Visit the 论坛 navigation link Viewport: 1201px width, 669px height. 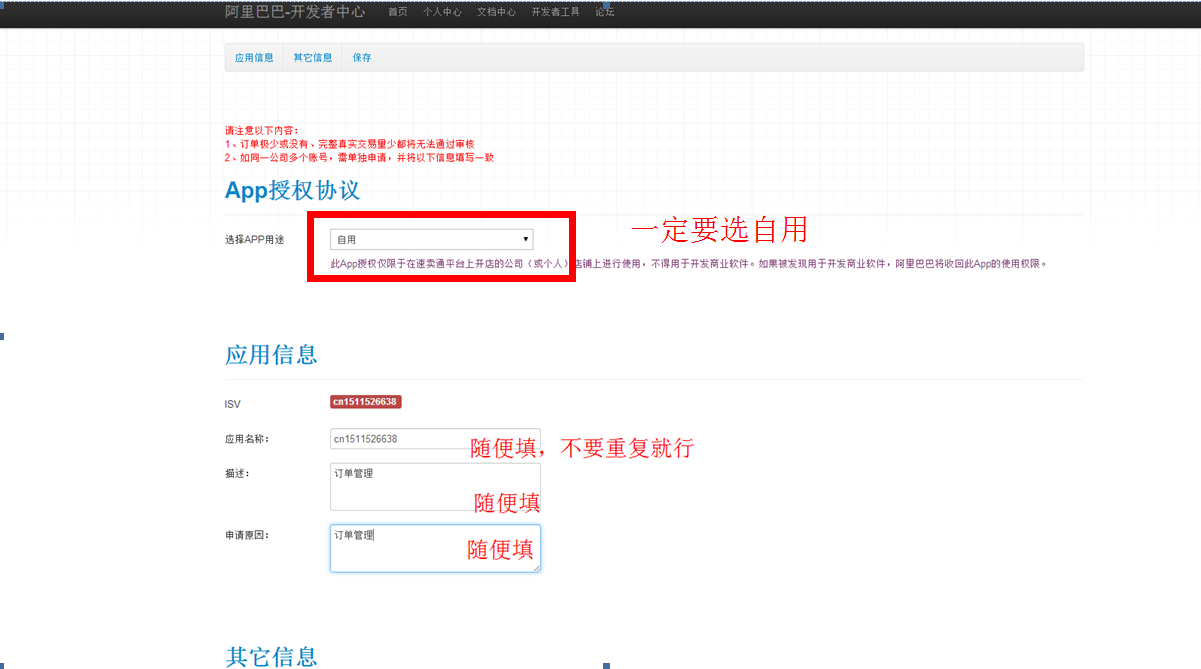[x=605, y=12]
